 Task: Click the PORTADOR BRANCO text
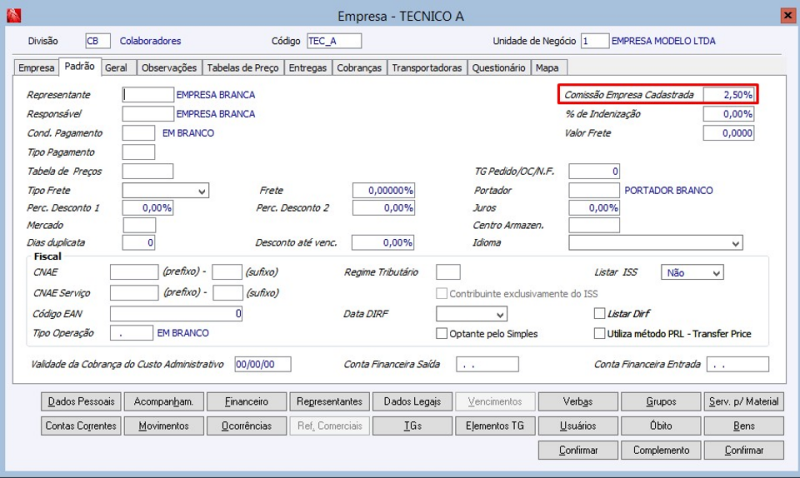tap(669, 190)
